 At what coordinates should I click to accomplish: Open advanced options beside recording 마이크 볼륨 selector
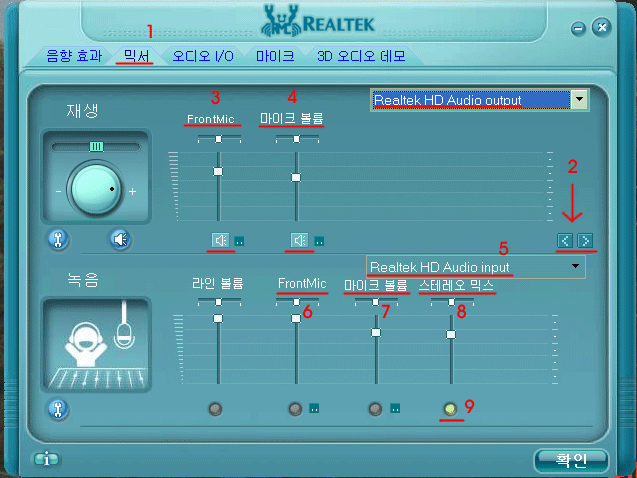[x=395, y=408]
